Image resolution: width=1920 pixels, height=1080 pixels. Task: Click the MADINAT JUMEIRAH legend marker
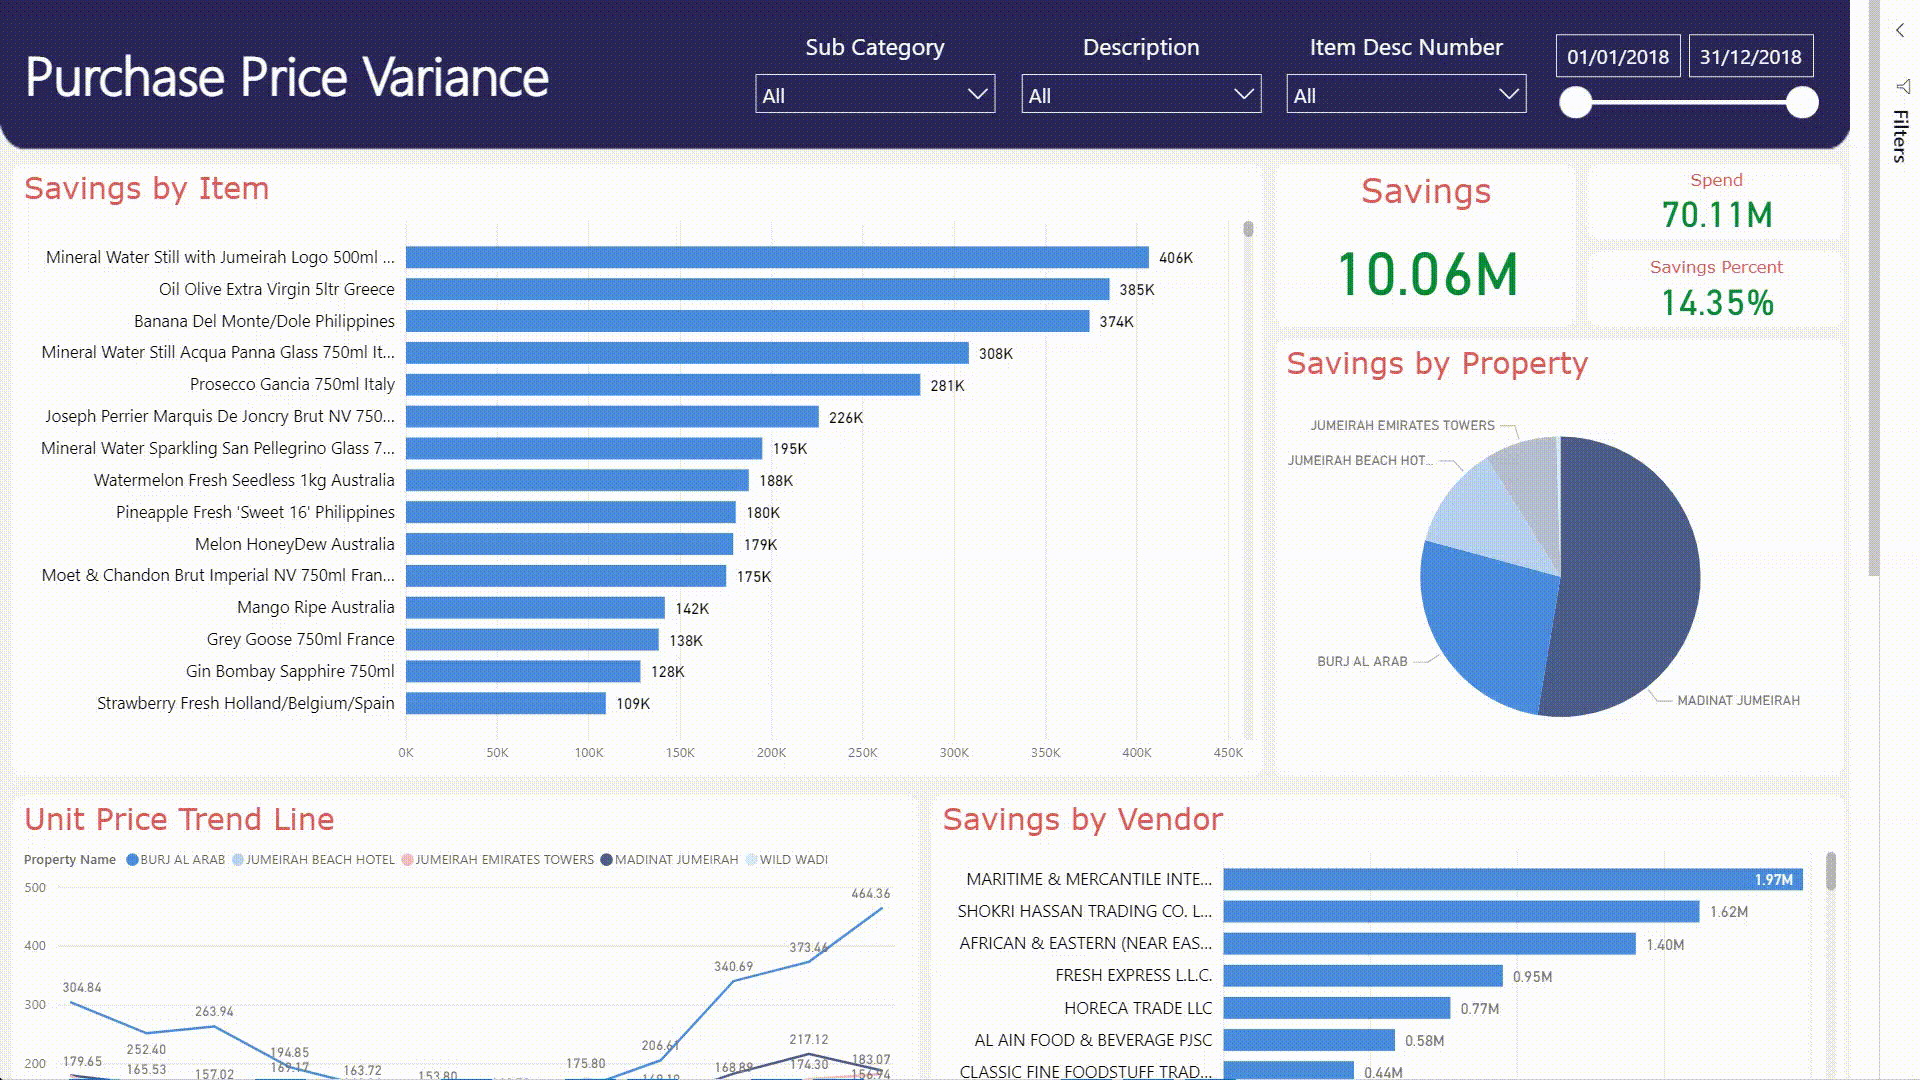[606, 860]
